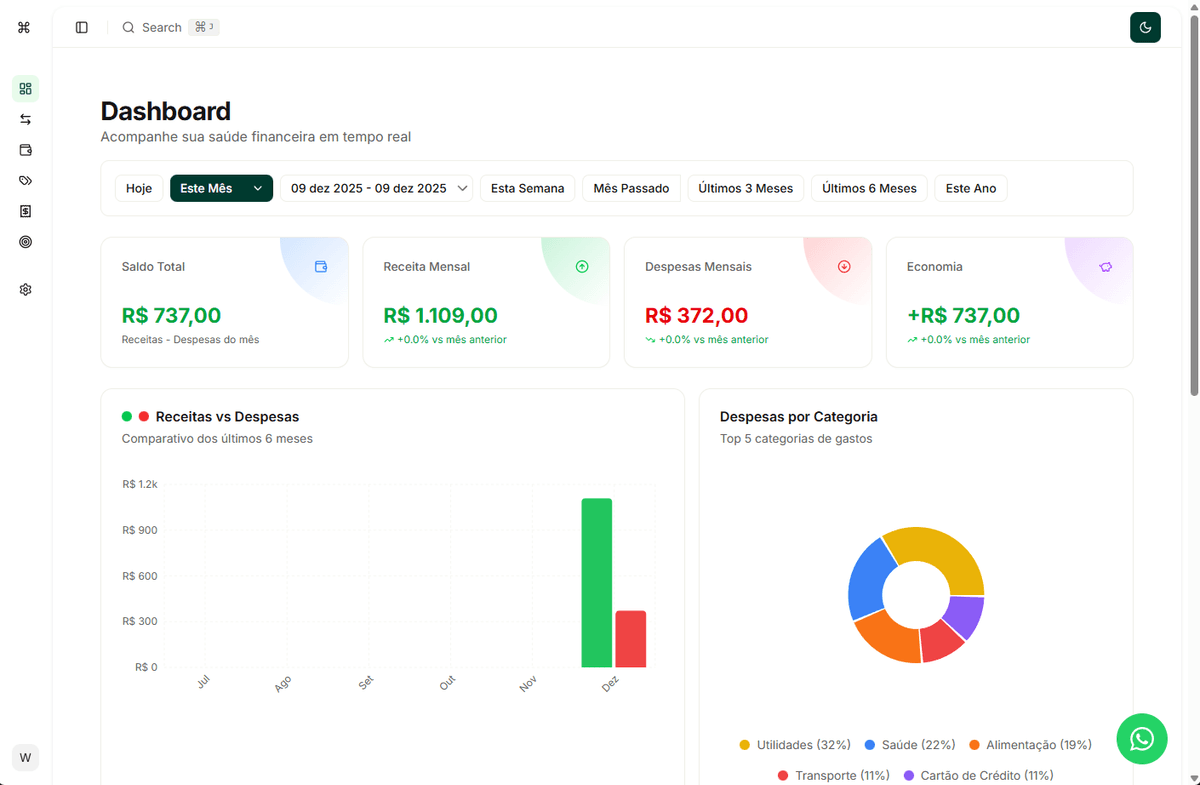Switch to the Últimos 6 Meses view
The width and height of the screenshot is (1200, 785).
point(869,188)
